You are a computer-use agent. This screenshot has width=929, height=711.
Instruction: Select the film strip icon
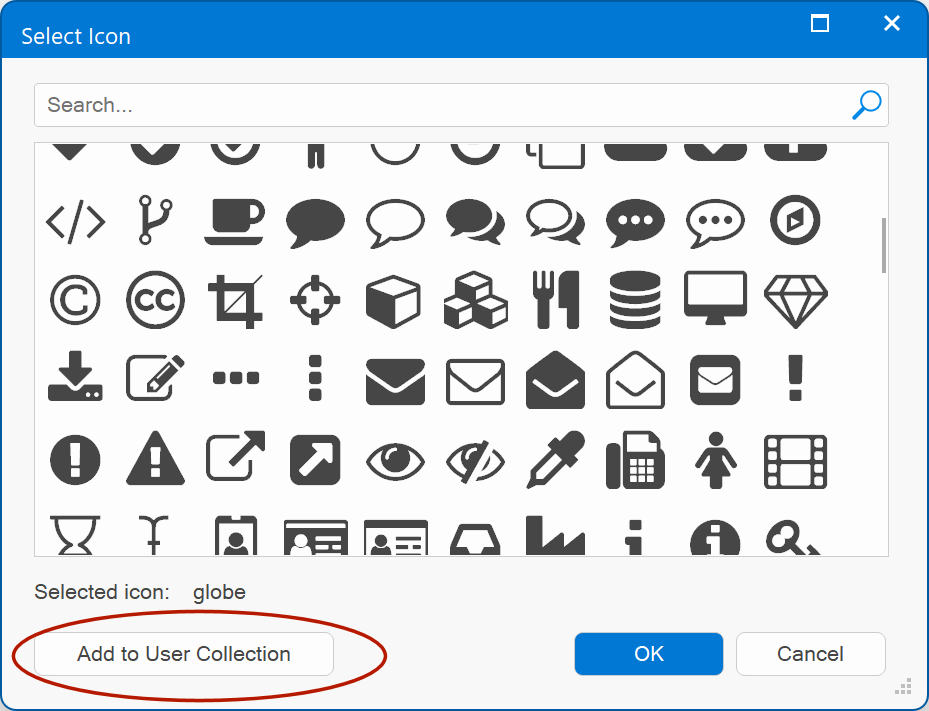click(795, 460)
